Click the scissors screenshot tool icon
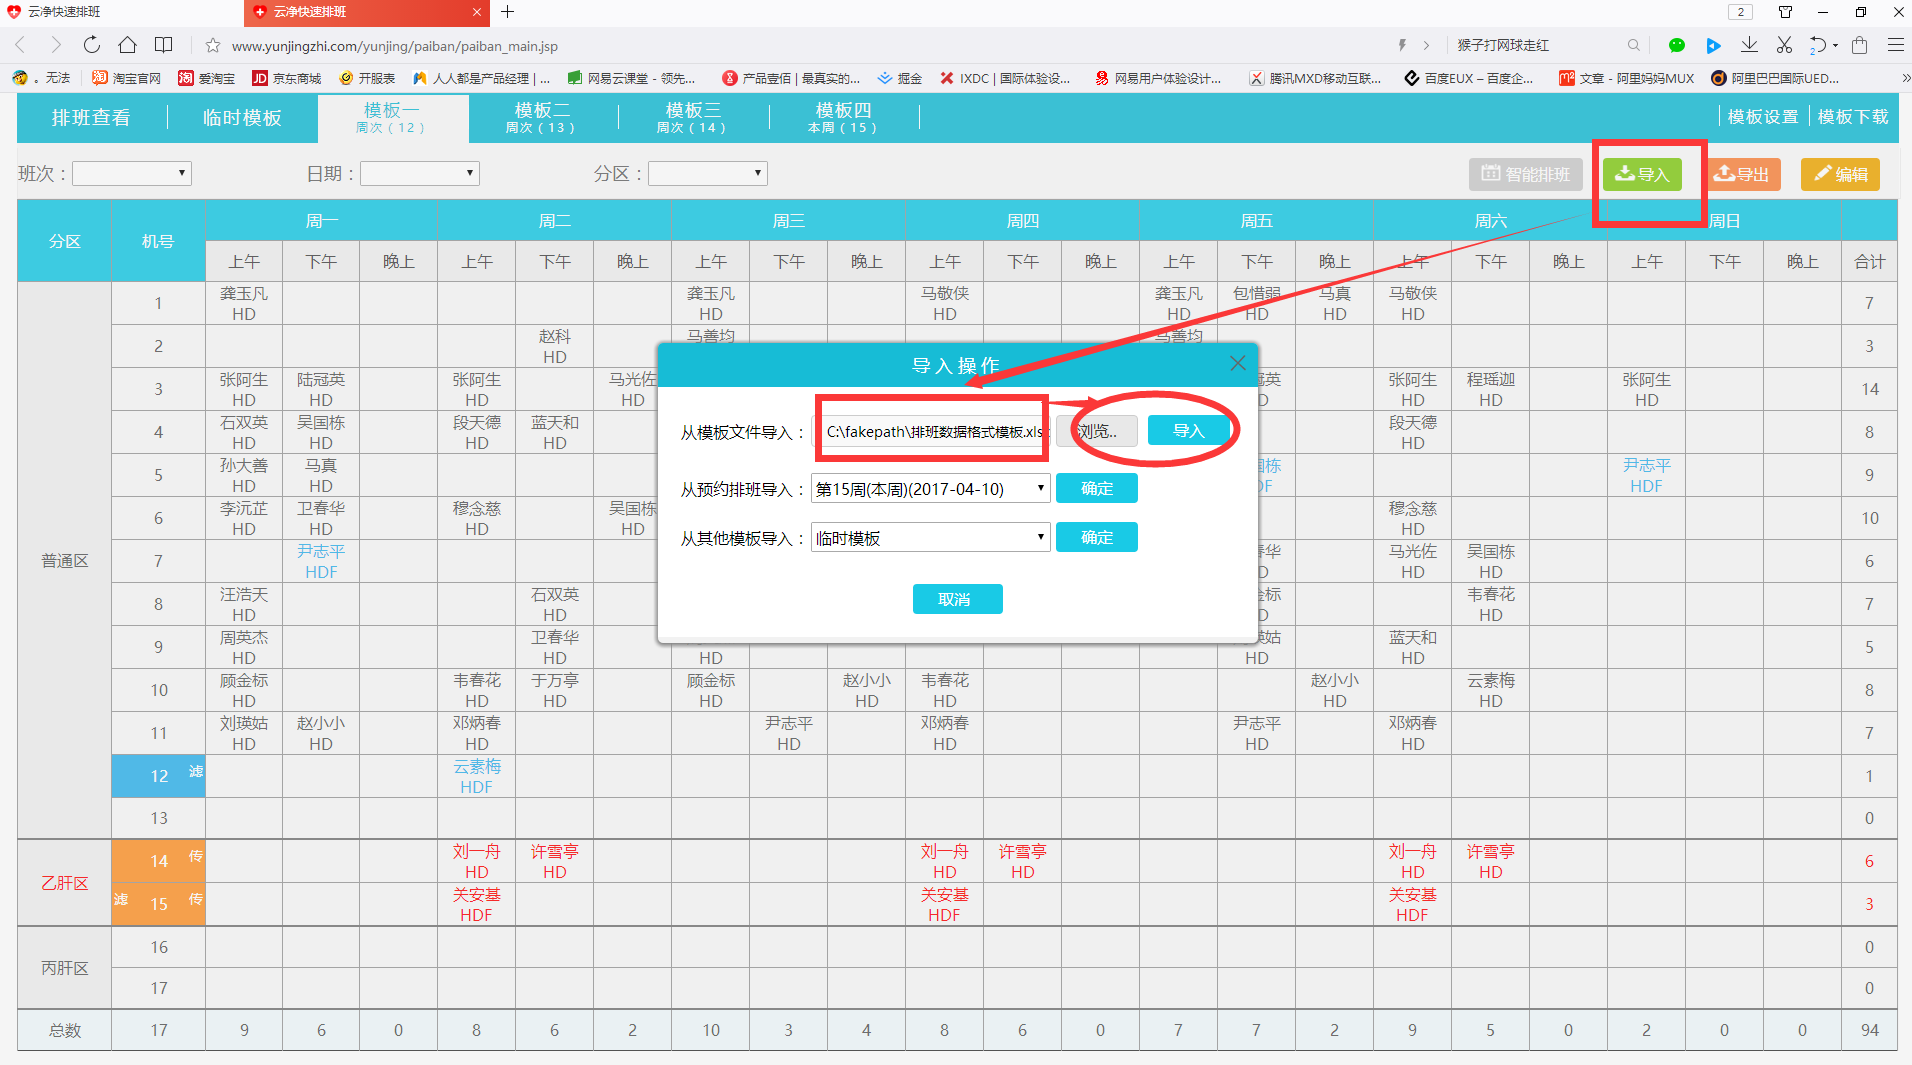Screen dimensions: 1912x1065 tap(1784, 45)
